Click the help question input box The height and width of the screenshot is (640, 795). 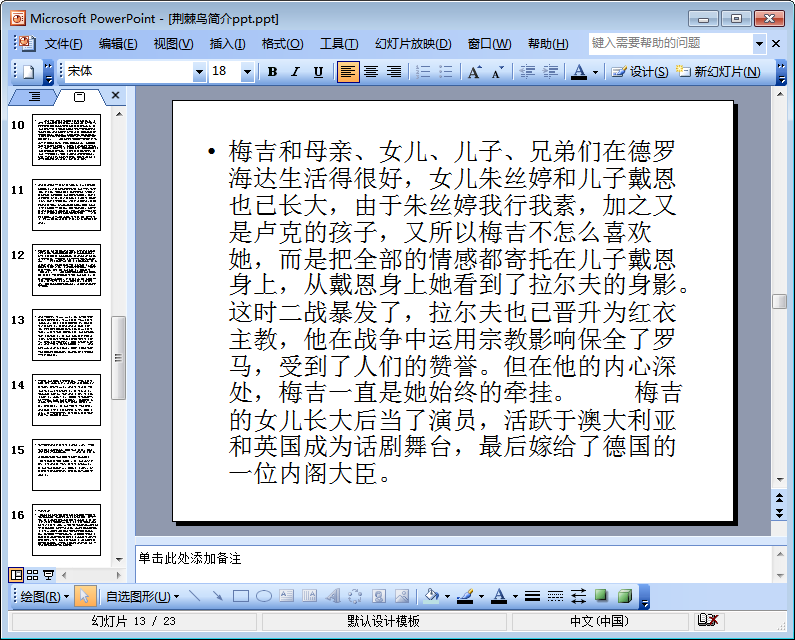click(670, 44)
